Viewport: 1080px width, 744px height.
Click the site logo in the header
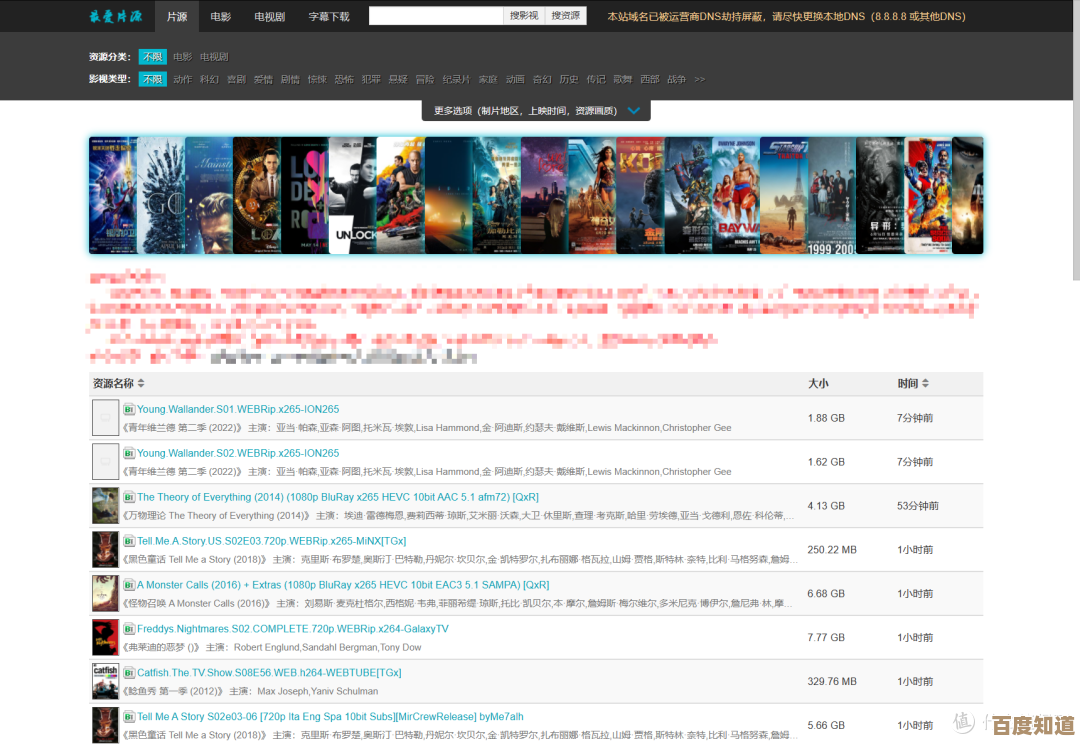click(x=116, y=16)
